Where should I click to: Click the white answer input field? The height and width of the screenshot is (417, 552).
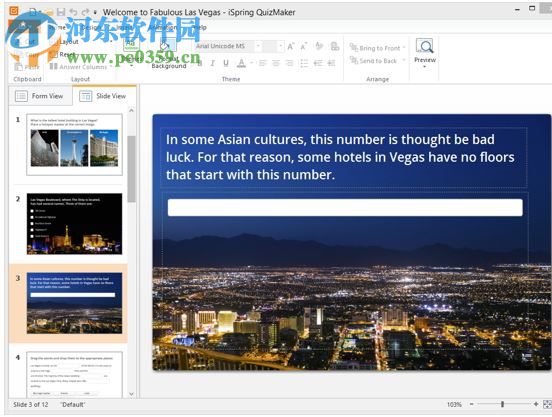click(x=345, y=207)
